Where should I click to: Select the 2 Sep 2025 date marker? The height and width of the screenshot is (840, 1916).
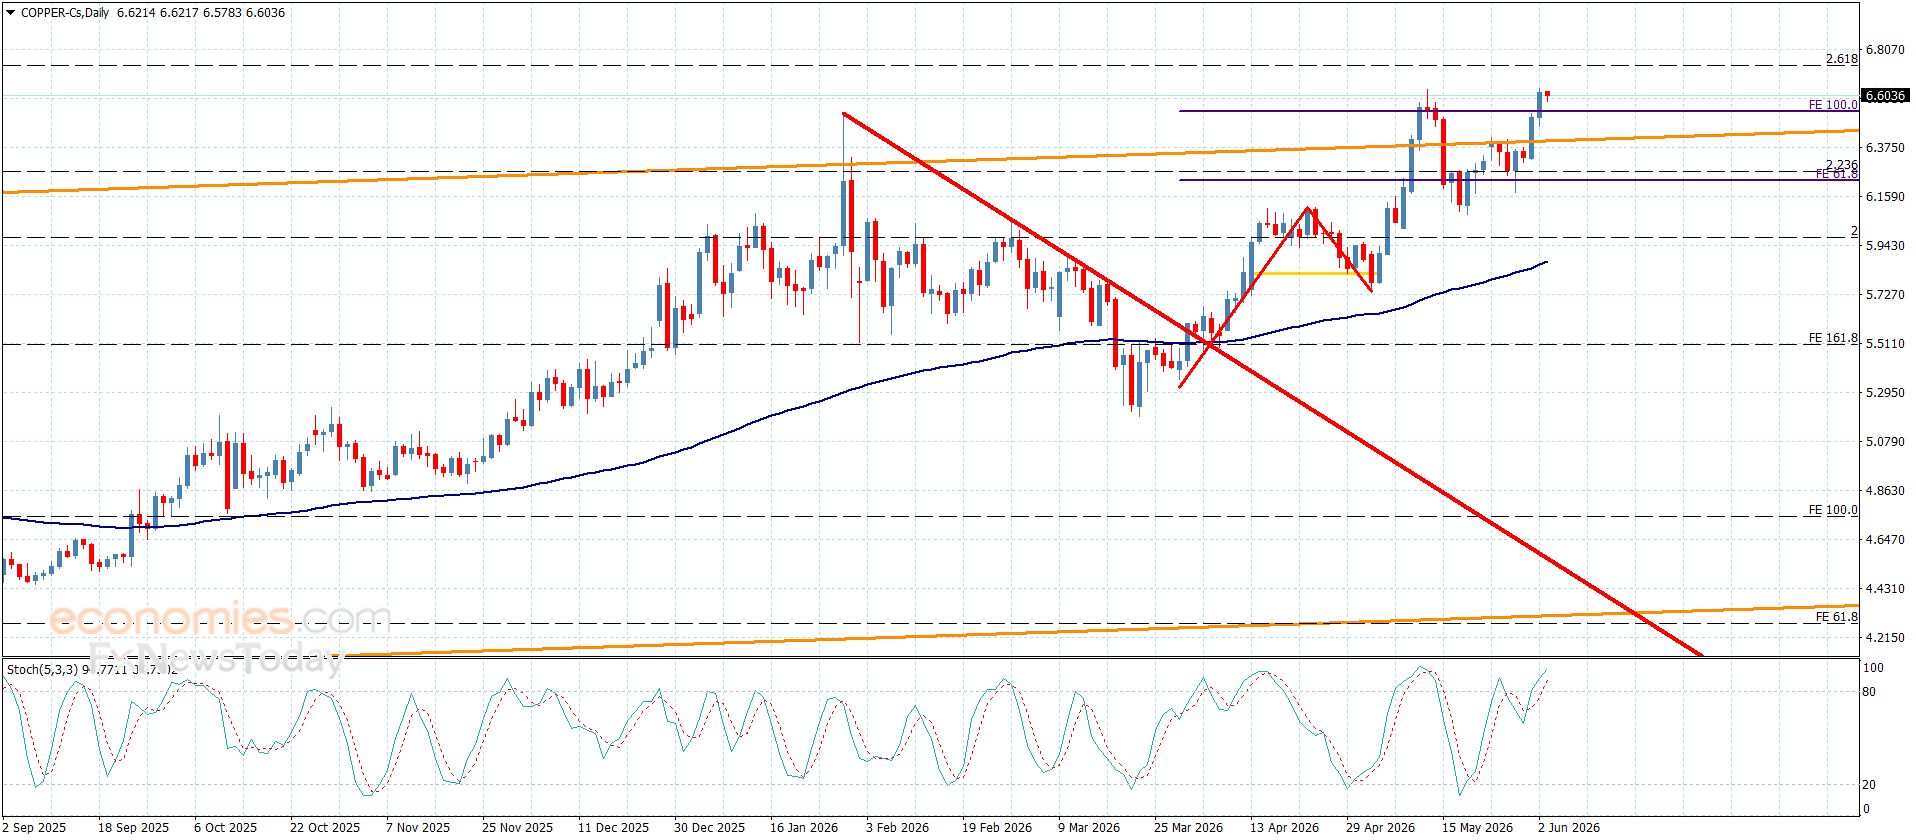(x=34, y=828)
